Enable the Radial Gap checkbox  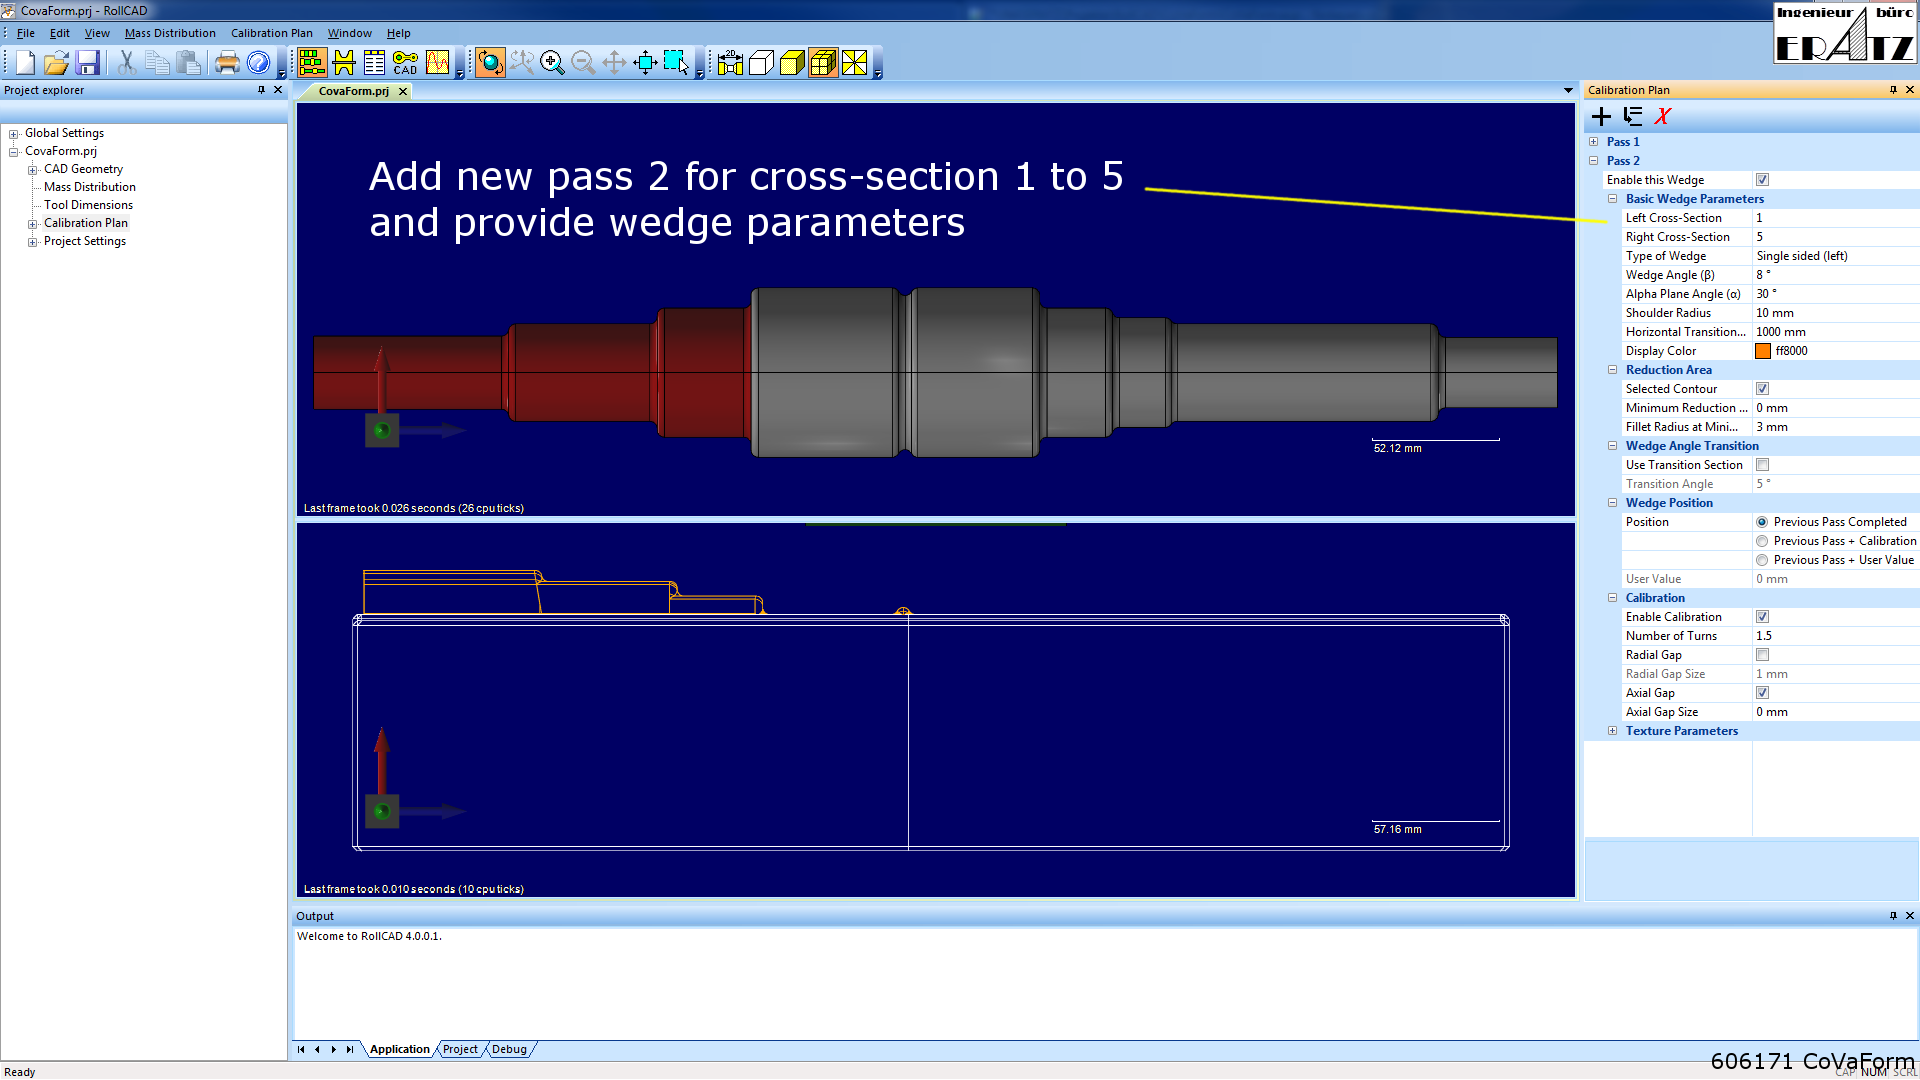(x=1762, y=655)
